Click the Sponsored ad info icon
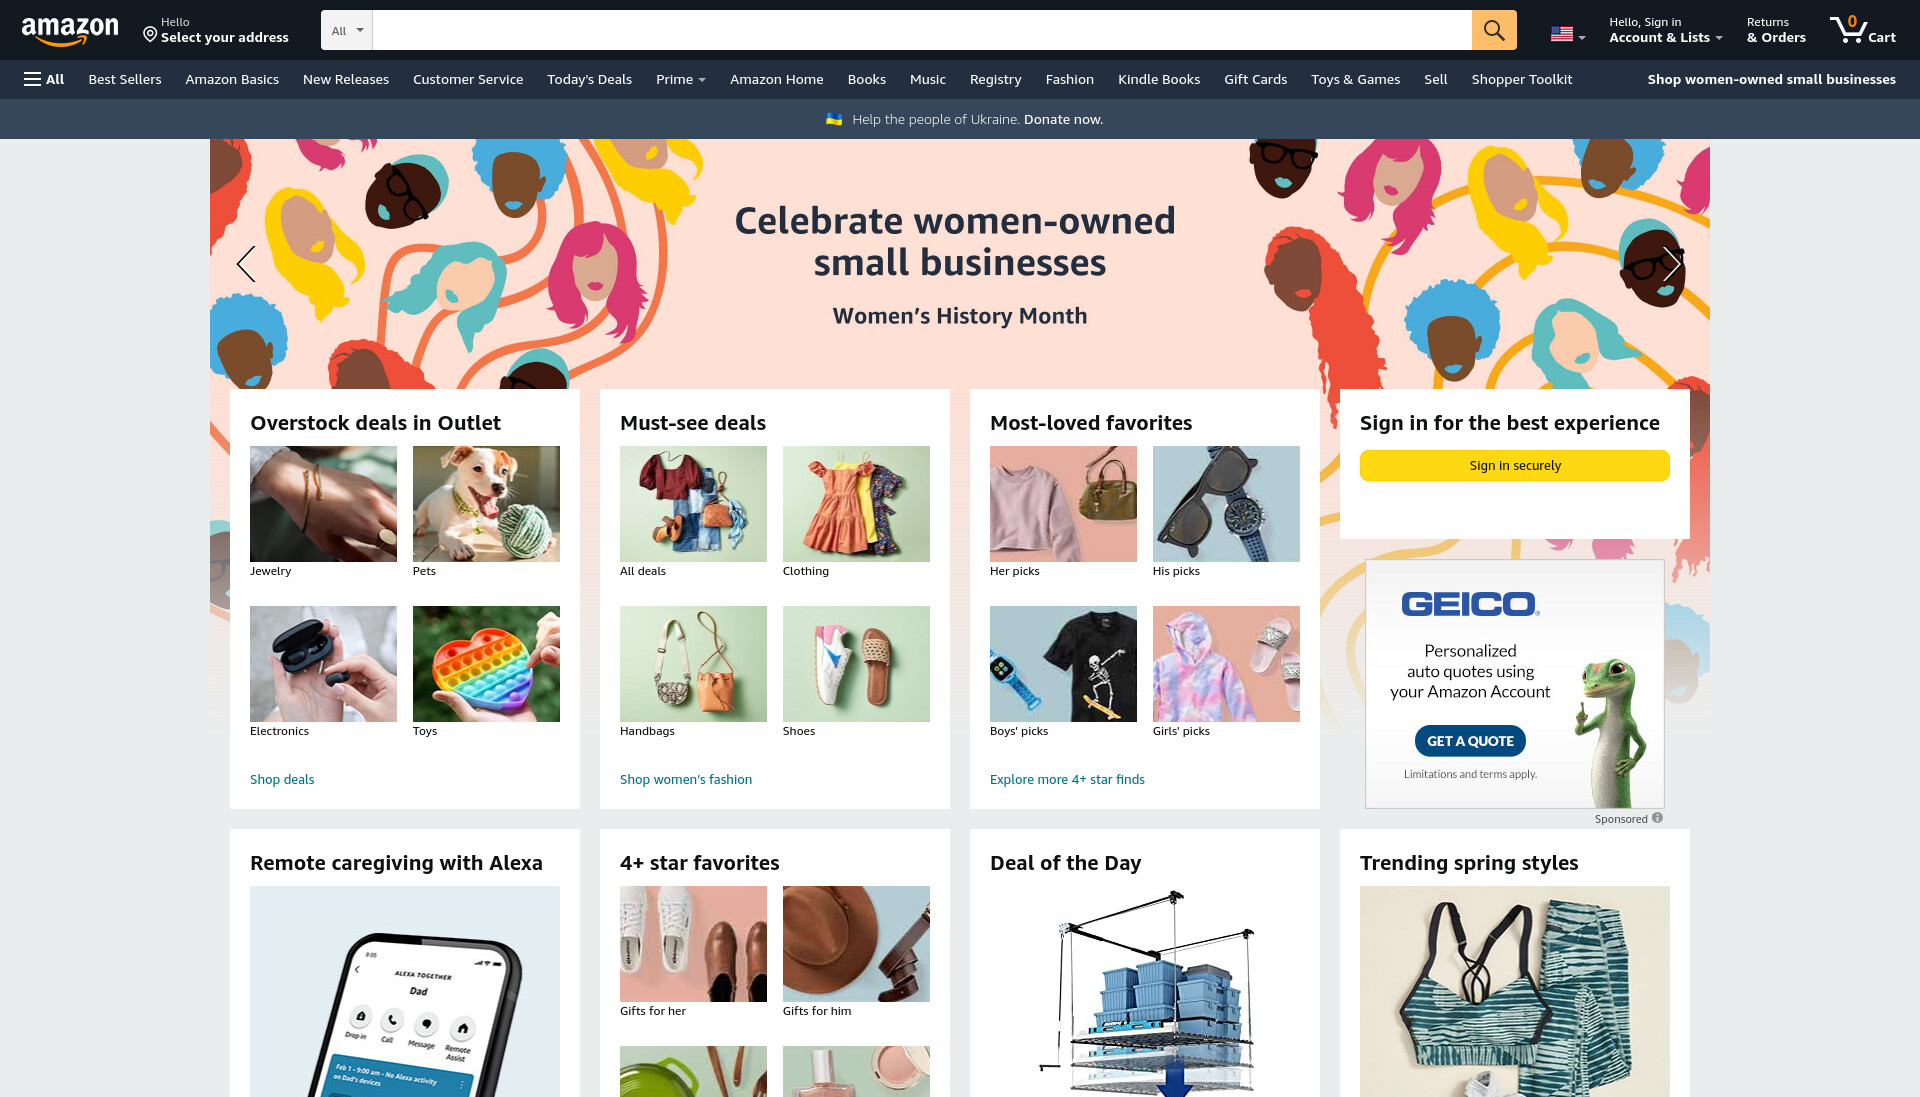1920x1097 pixels. tap(1657, 818)
